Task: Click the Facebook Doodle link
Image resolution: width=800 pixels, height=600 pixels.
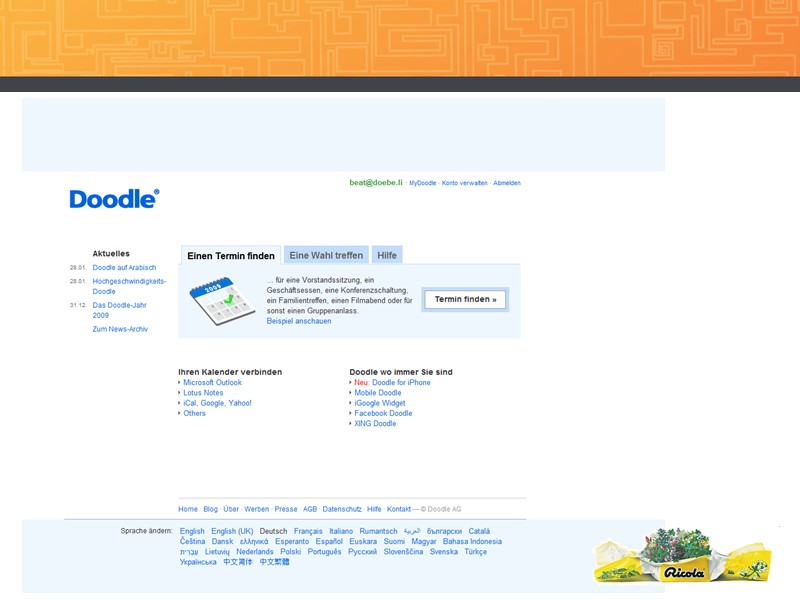Action: tap(383, 413)
